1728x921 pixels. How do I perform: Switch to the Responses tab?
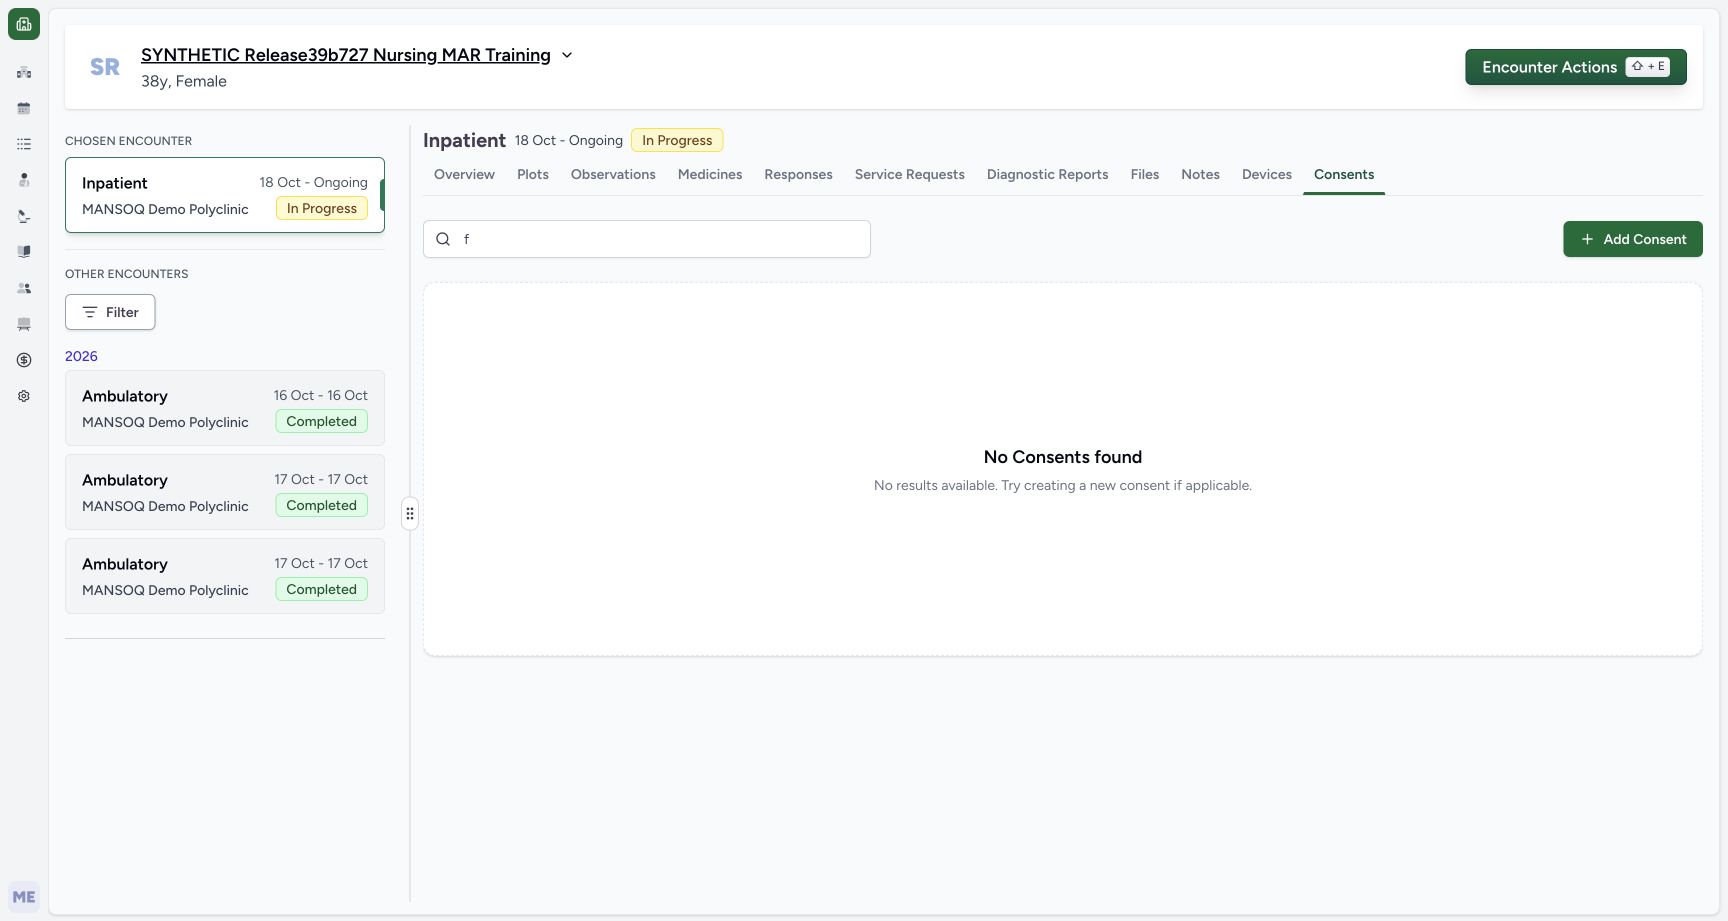(798, 174)
